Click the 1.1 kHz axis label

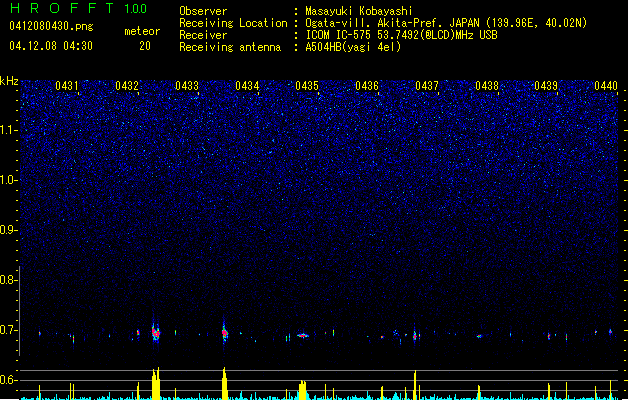(9, 130)
